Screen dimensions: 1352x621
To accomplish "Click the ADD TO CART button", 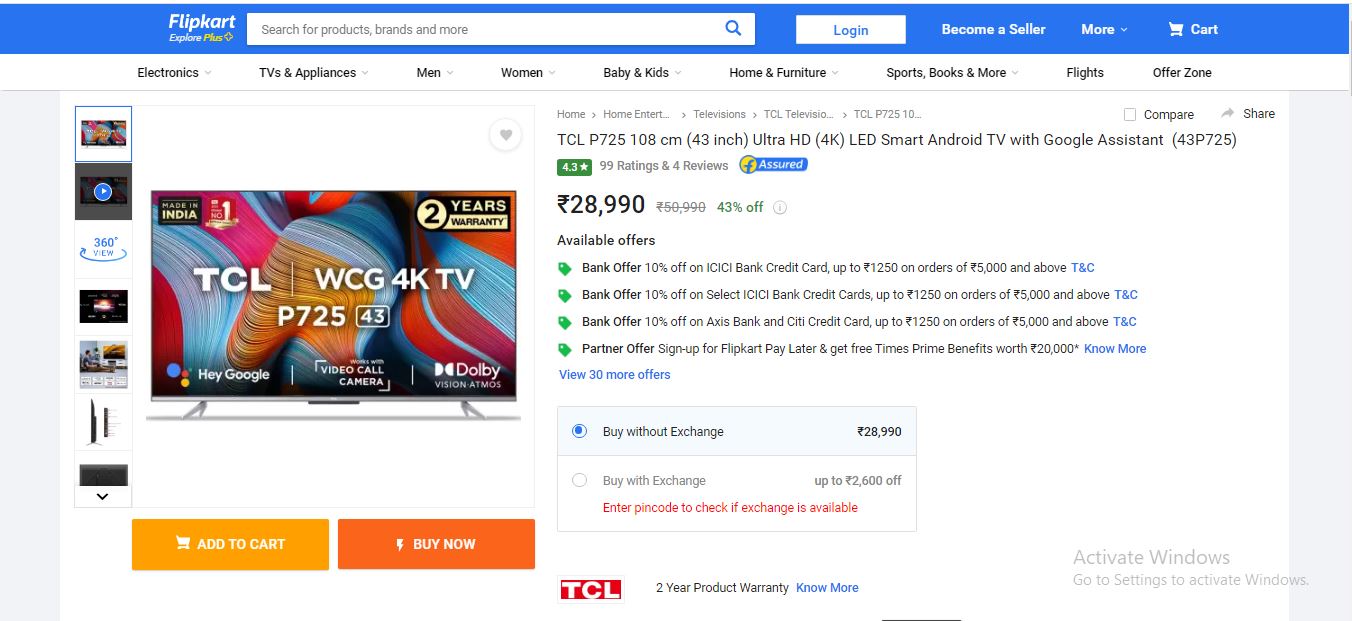I will pos(230,544).
